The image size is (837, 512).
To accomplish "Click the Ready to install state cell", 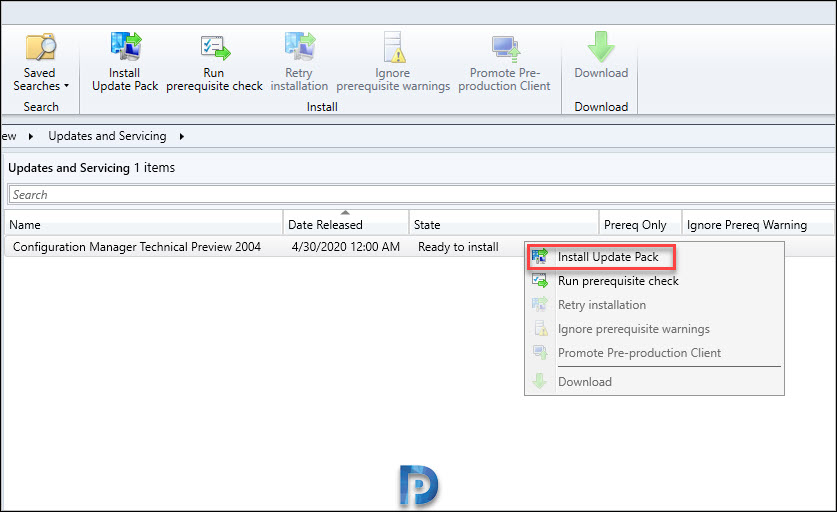I will pyautogui.click(x=458, y=247).
